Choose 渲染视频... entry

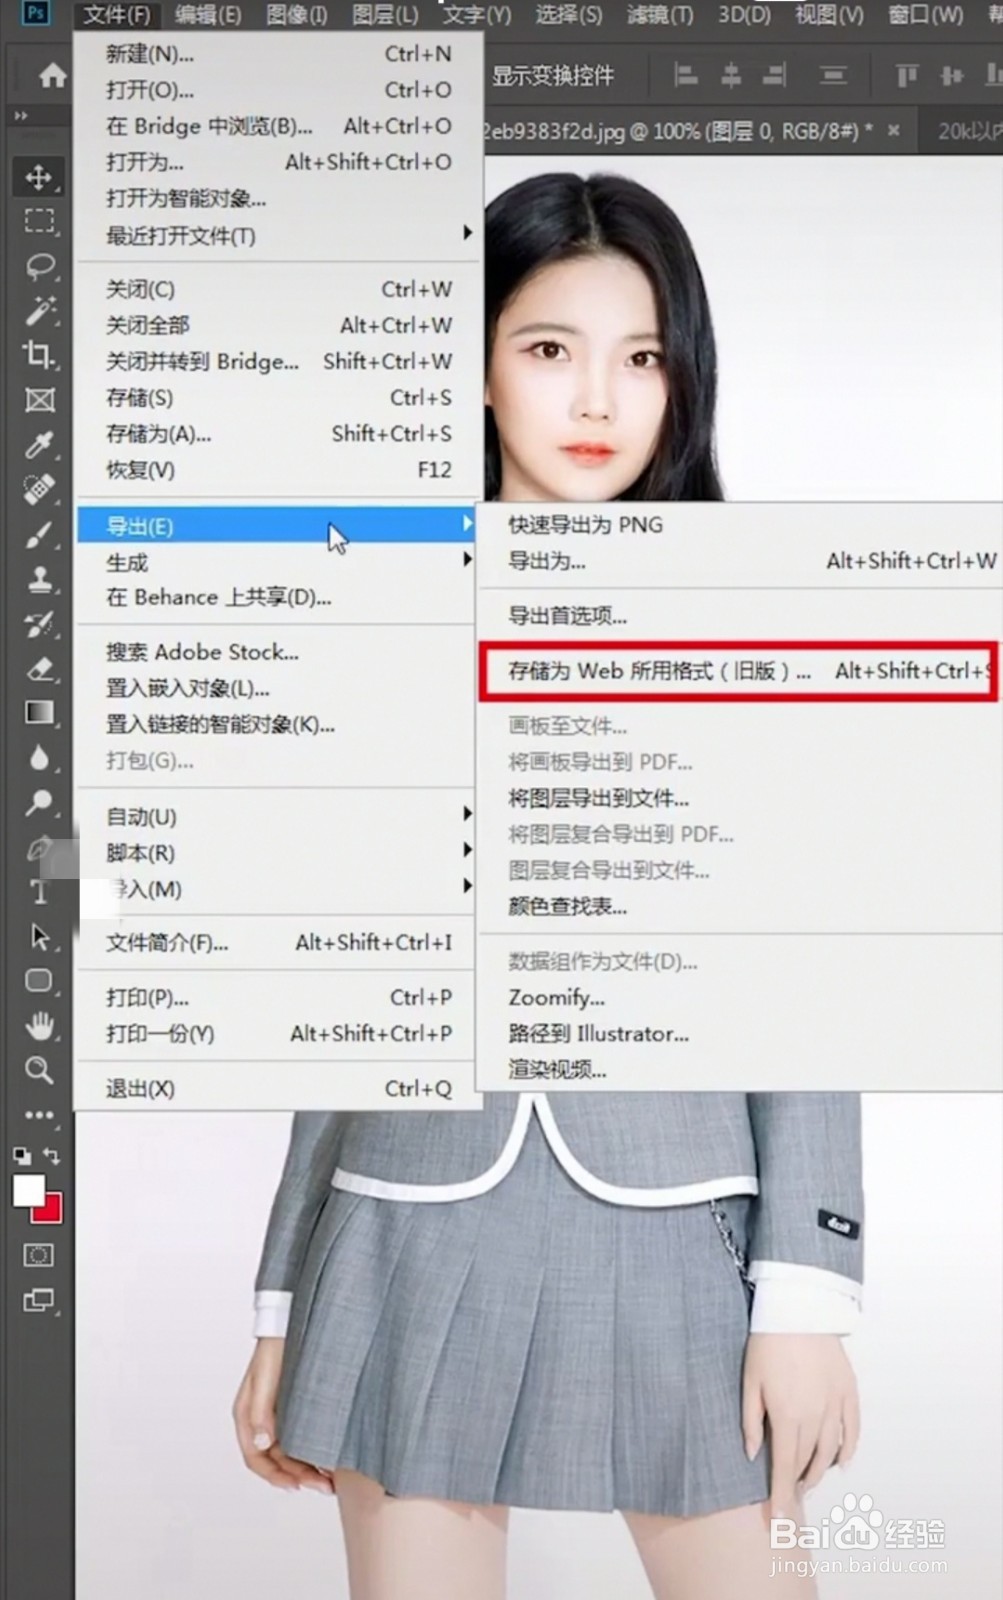740,1069
